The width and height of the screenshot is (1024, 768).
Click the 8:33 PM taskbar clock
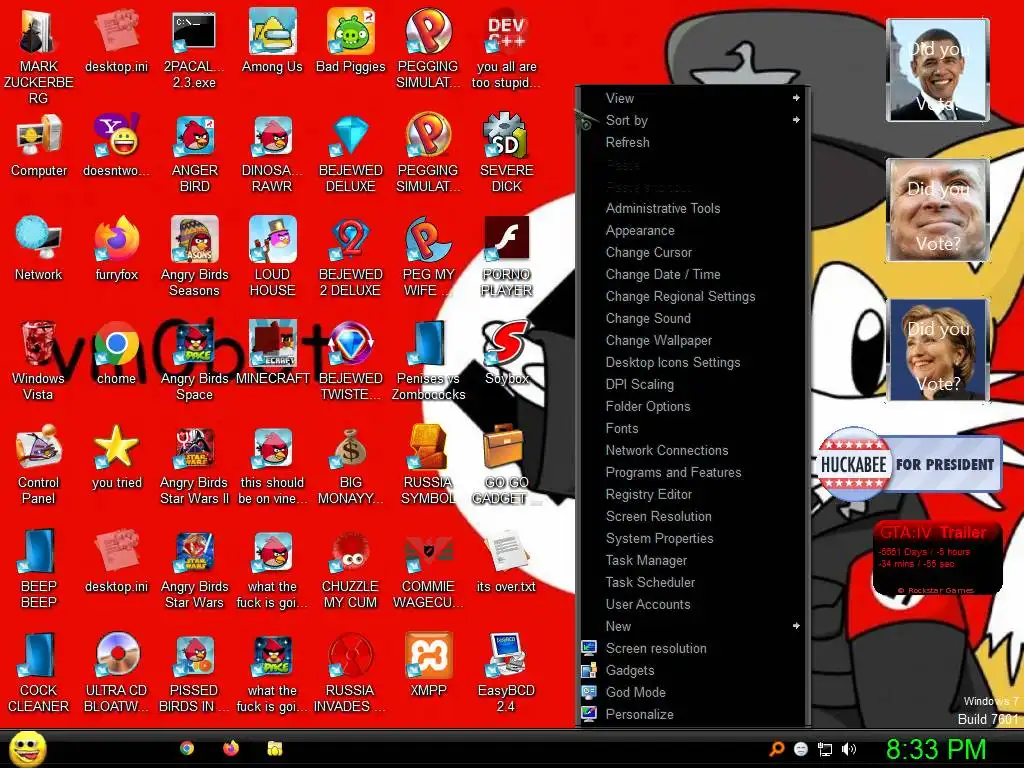936,749
